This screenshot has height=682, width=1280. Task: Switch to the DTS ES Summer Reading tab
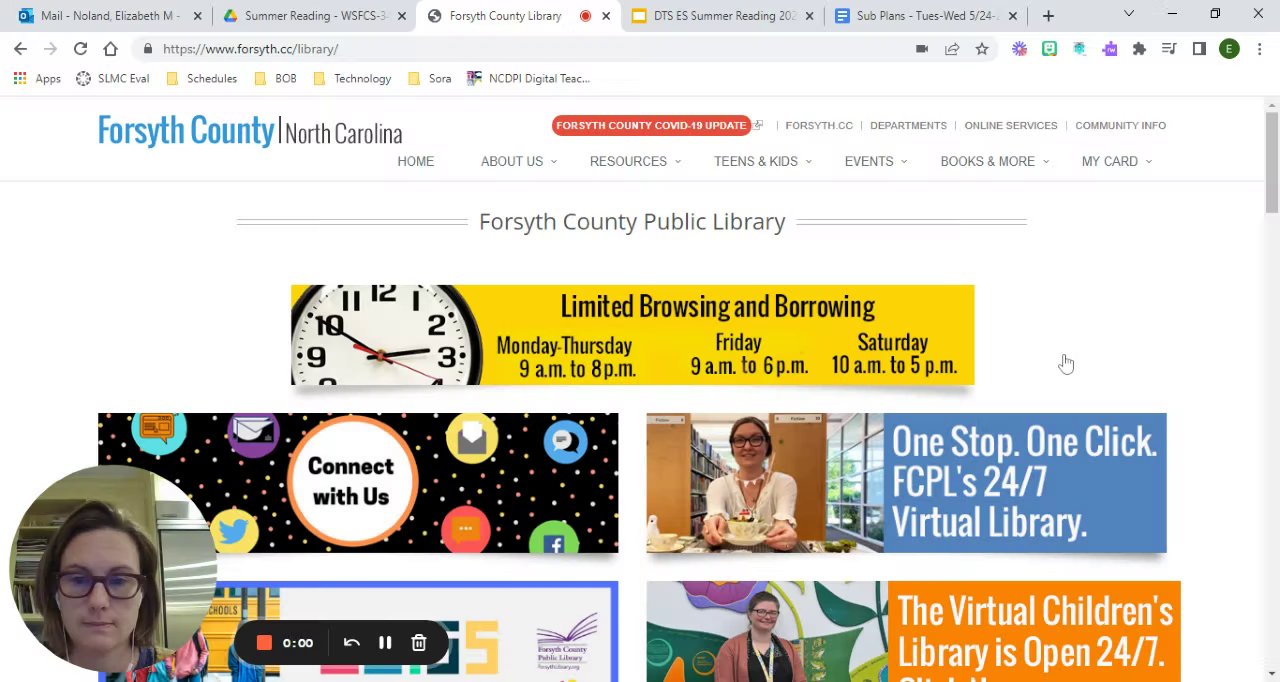click(x=722, y=16)
